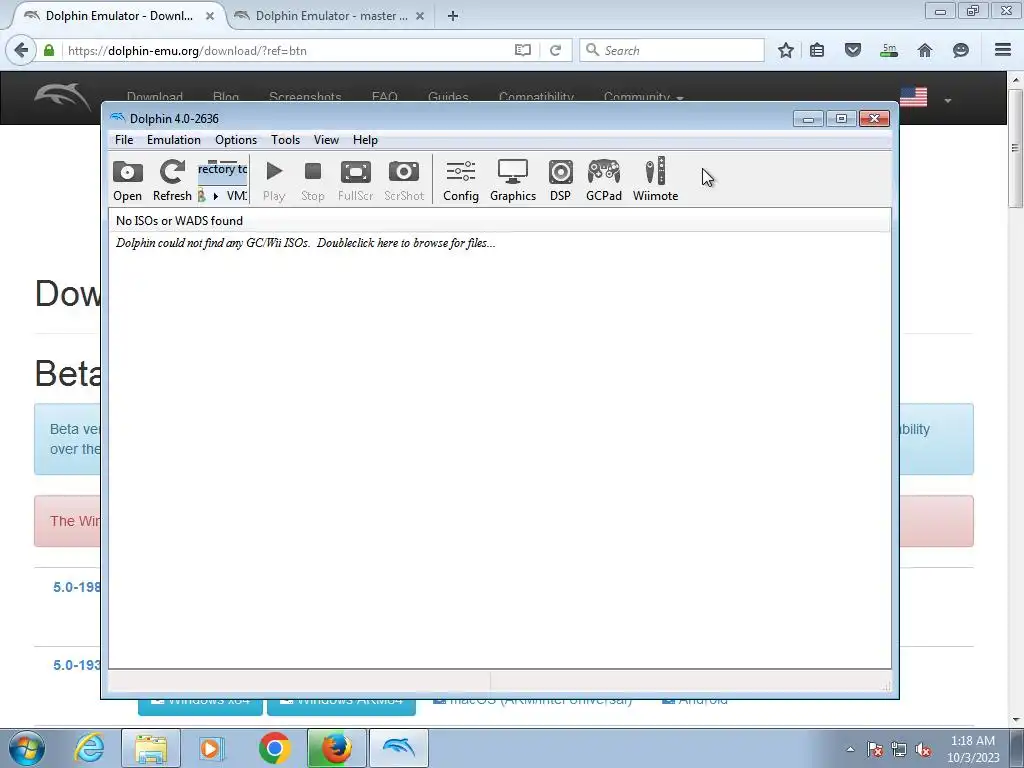1024x768 pixels.
Task: Open Windows Explorer folder from taskbar
Action: pyautogui.click(x=151, y=748)
